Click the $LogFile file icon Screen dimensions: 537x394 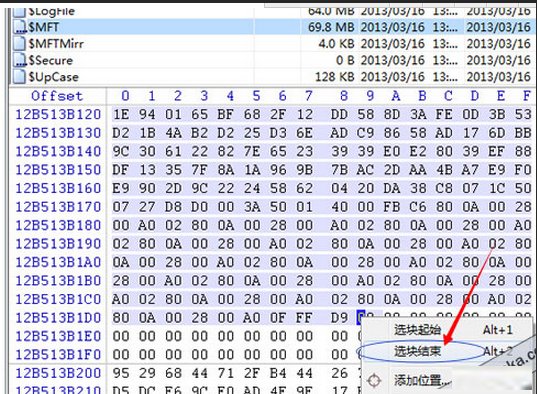point(20,12)
